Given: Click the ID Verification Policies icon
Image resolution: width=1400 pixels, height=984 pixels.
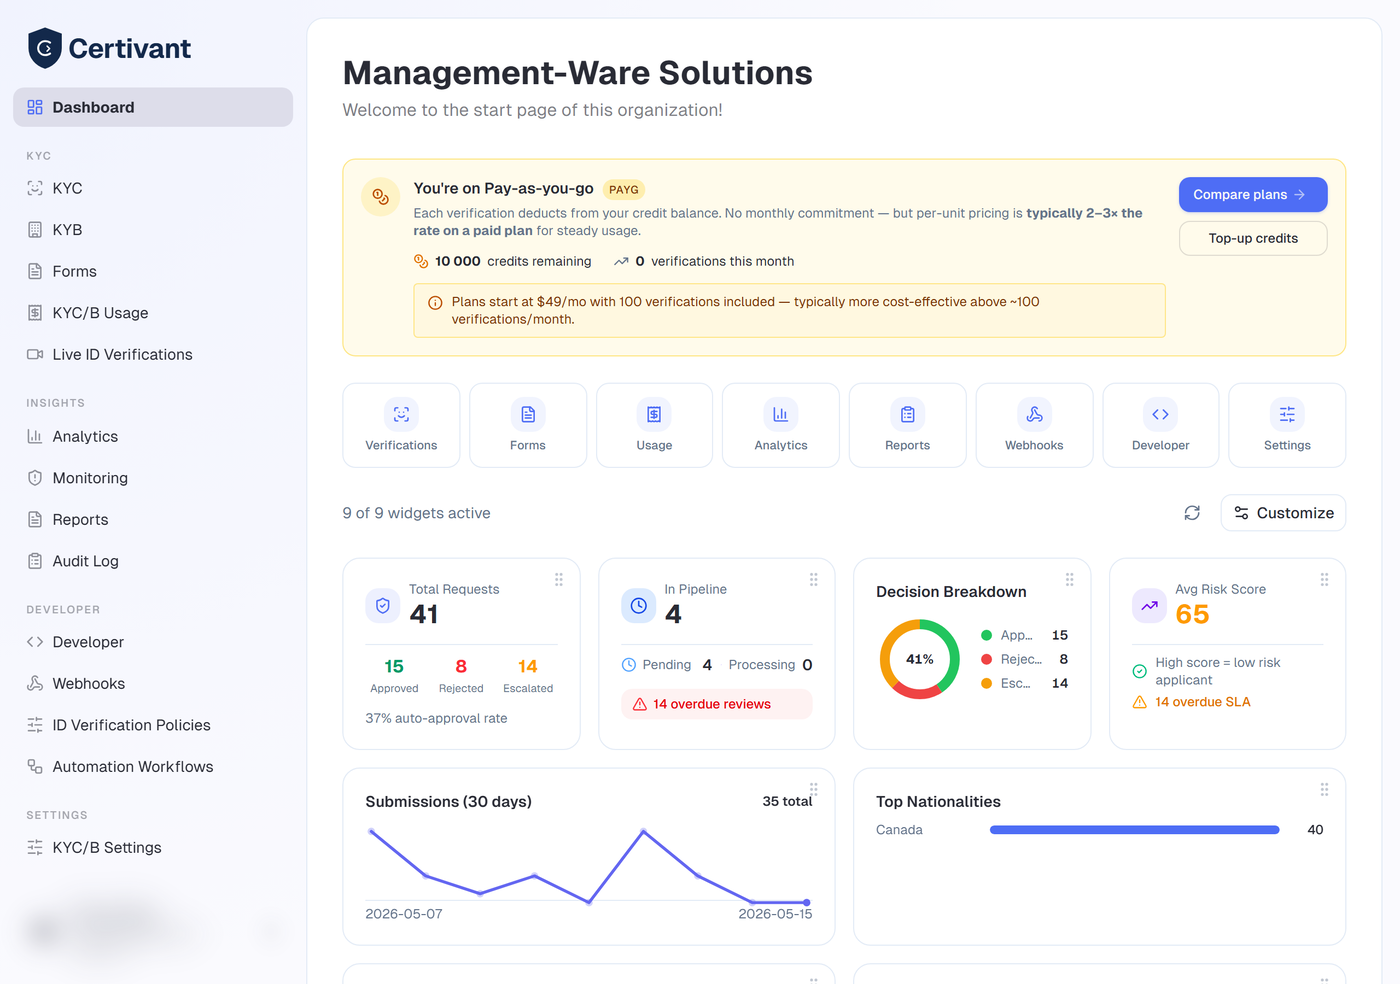Looking at the screenshot, I should point(35,725).
